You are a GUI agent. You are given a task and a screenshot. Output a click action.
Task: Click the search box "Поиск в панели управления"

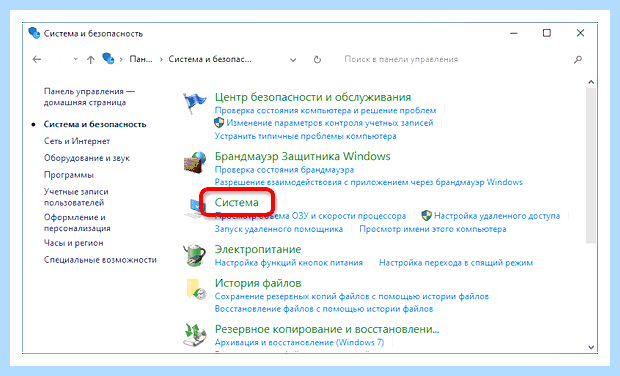coord(401,59)
